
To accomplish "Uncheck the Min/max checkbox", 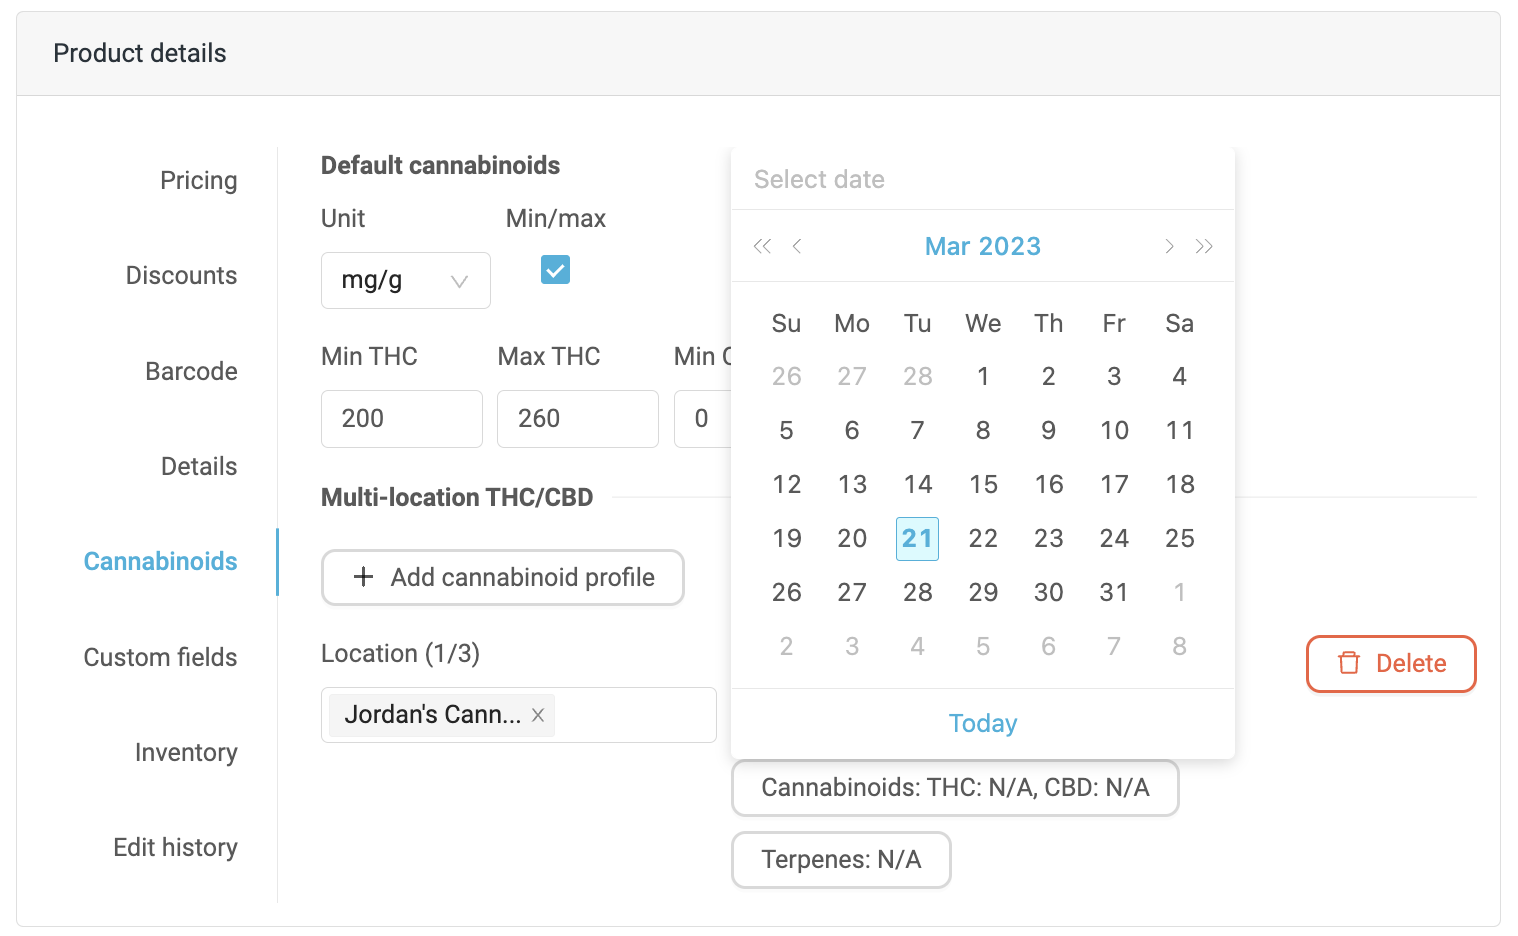I will pyautogui.click(x=555, y=270).
